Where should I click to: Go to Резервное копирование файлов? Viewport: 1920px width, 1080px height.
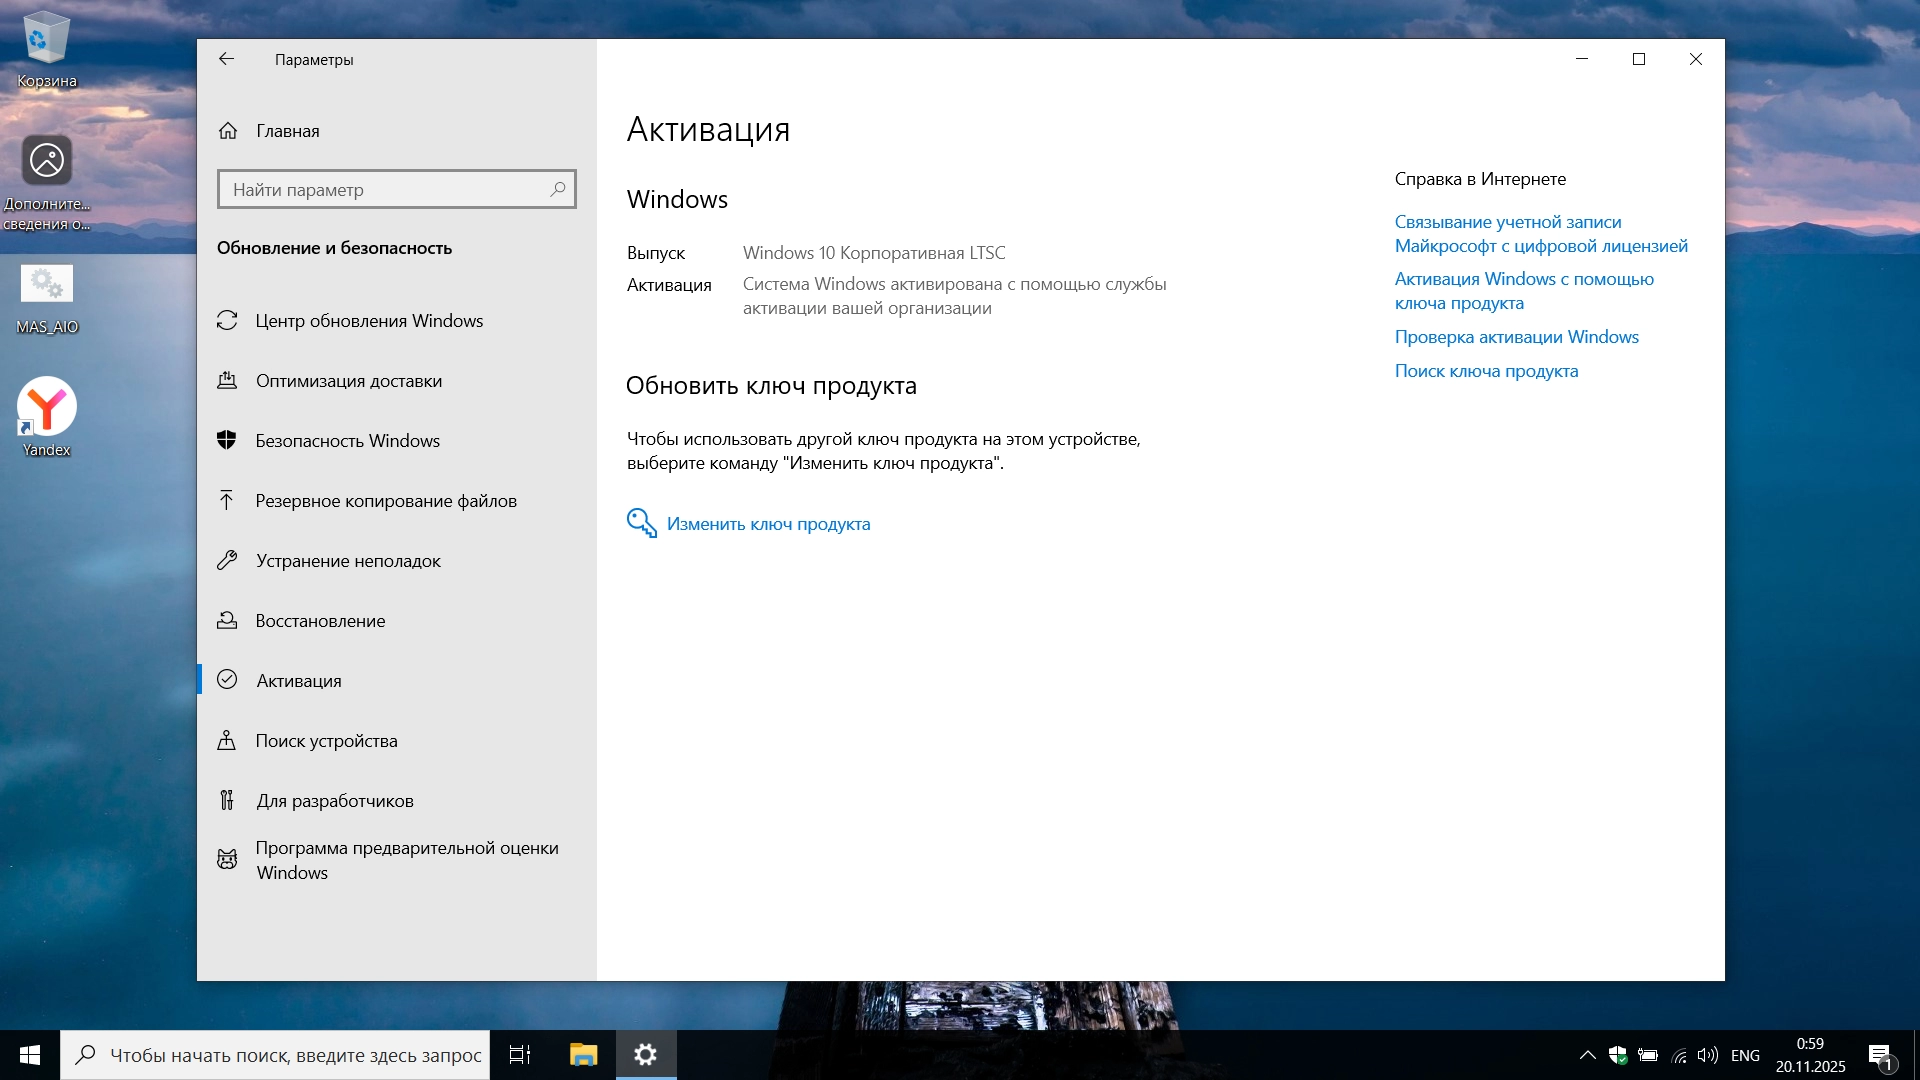tap(385, 501)
